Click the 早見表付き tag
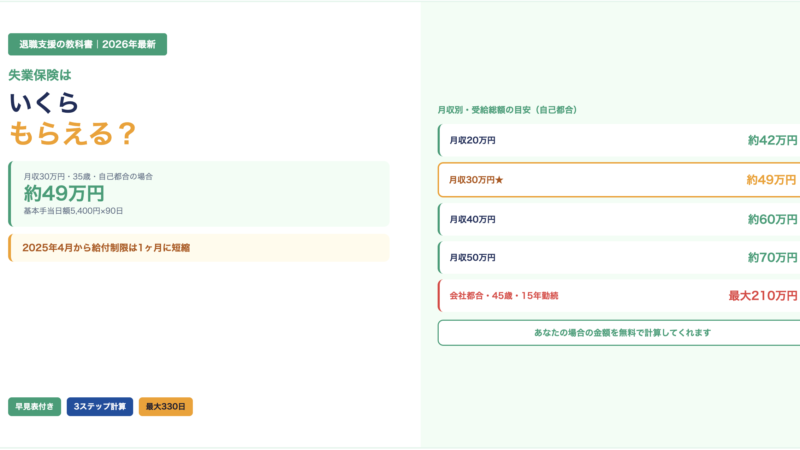This screenshot has height=450, width=800. (34, 407)
